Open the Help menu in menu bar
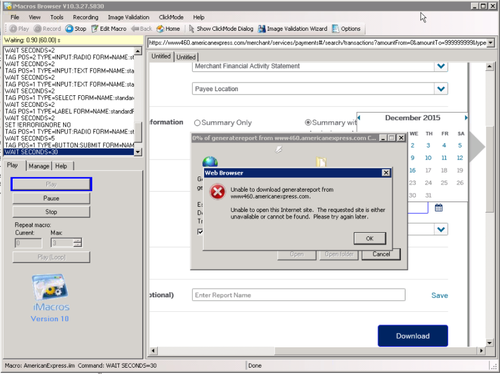Image resolution: width=500 pixels, height=374 pixels. 199,17
